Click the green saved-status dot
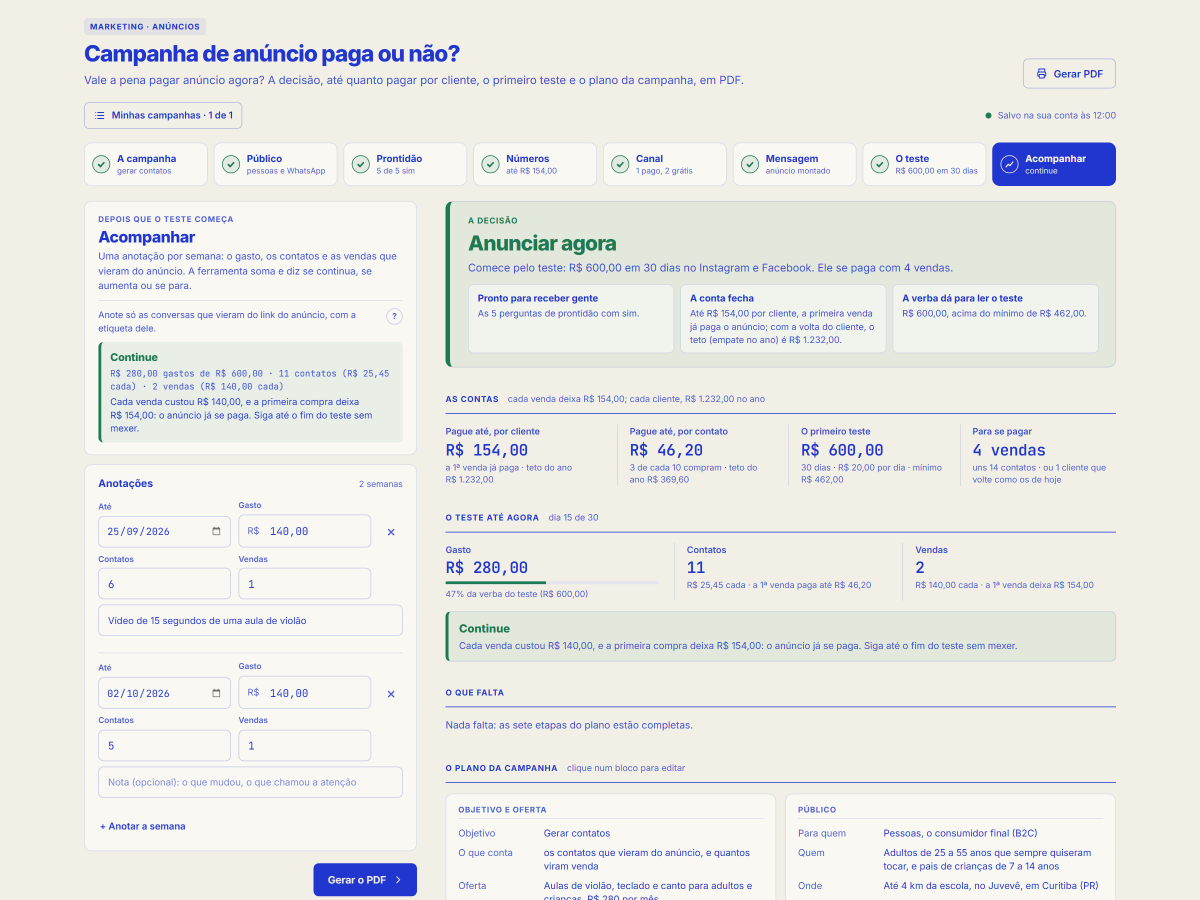Image resolution: width=1200 pixels, height=900 pixels. click(989, 115)
